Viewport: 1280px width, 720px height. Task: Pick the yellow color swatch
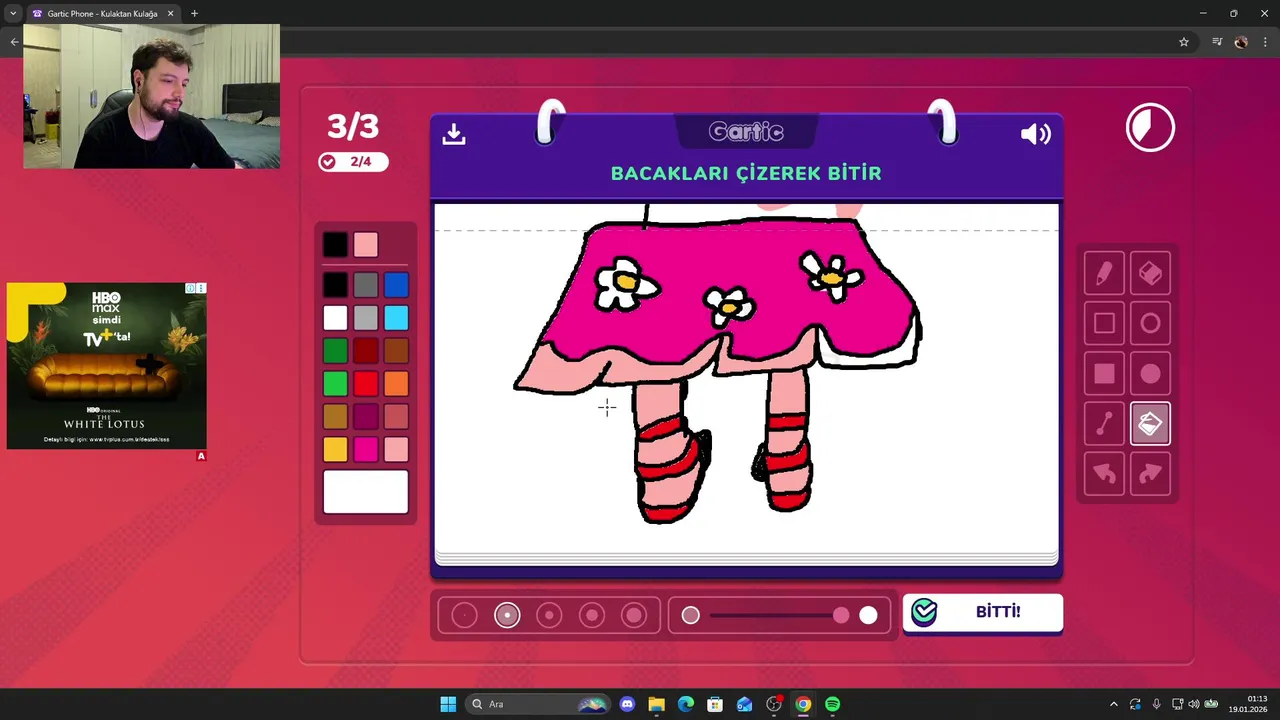[x=335, y=450]
